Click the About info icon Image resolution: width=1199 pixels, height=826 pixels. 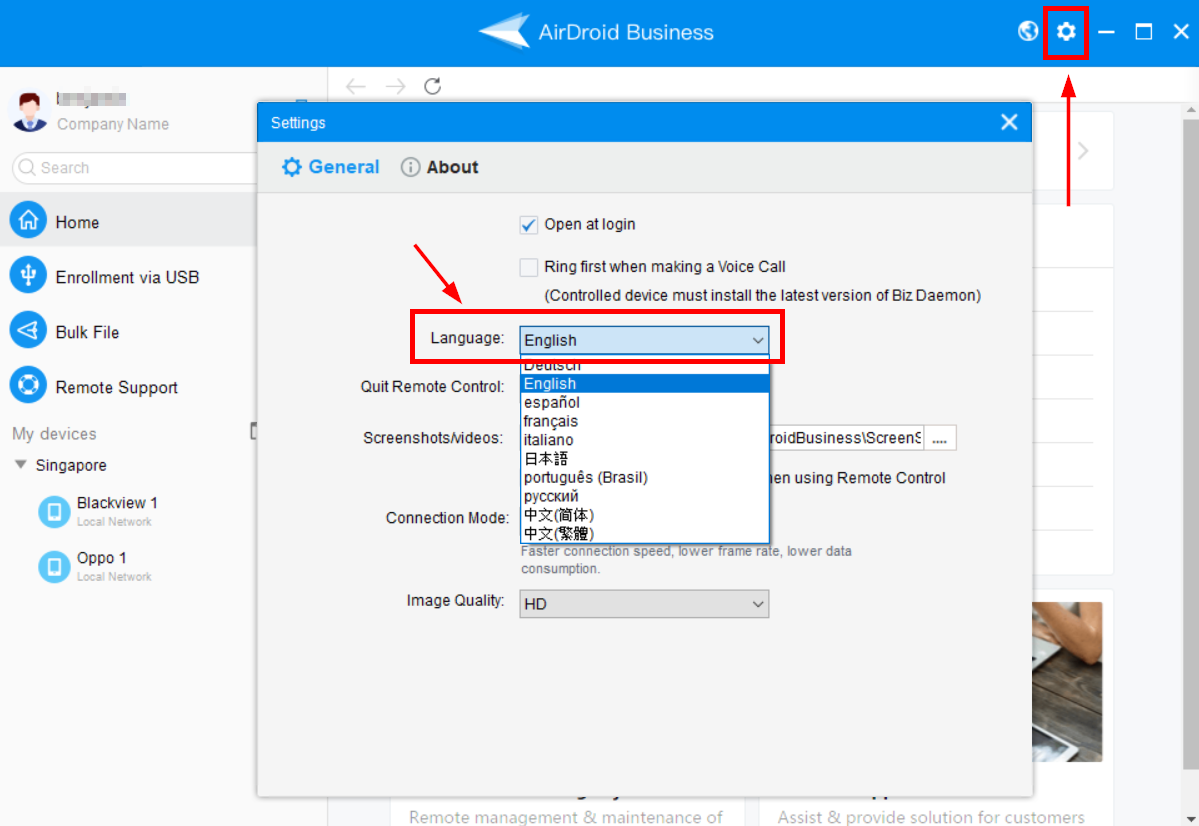pos(411,167)
